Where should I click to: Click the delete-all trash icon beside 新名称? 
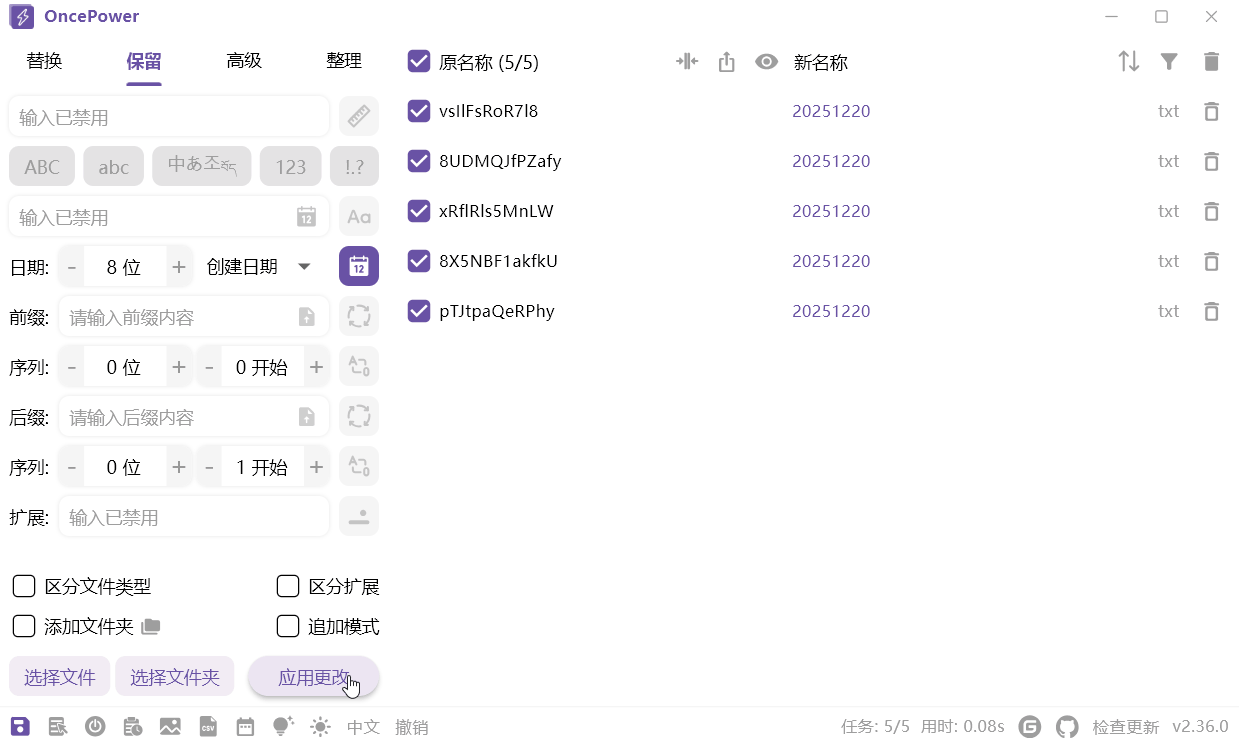pos(1211,61)
